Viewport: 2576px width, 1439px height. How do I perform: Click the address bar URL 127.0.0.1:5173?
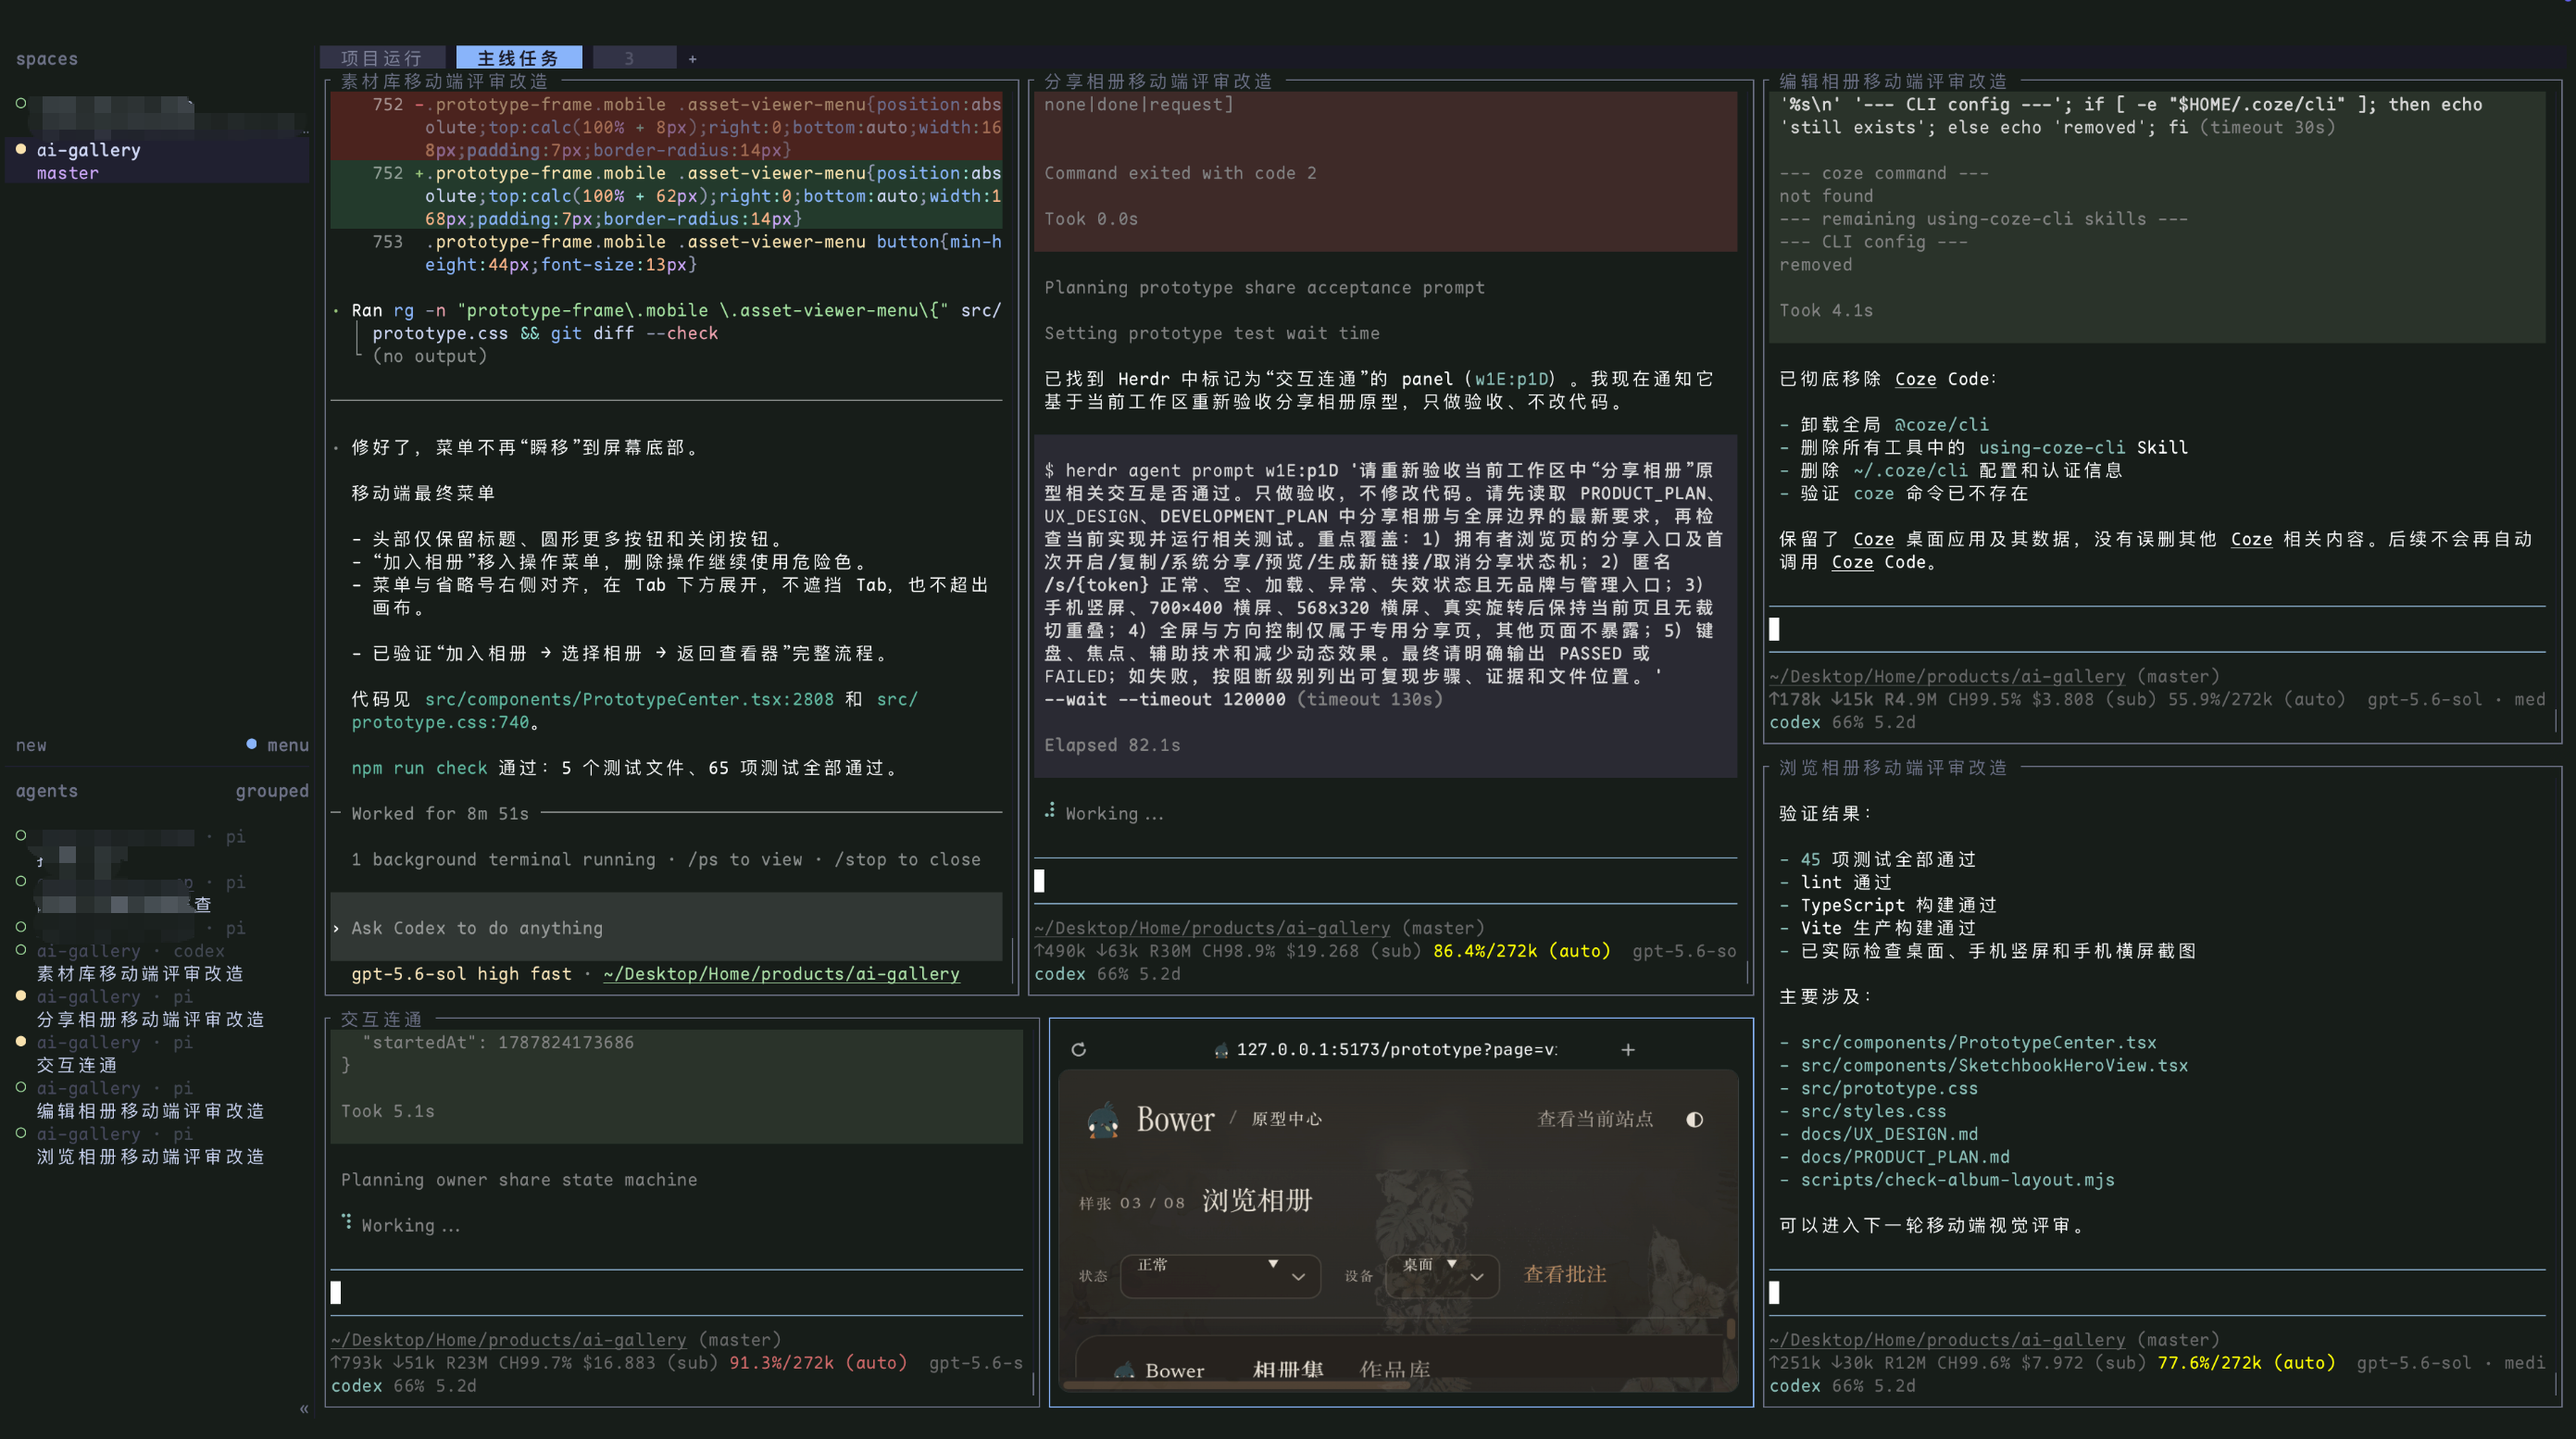click(1396, 1049)
